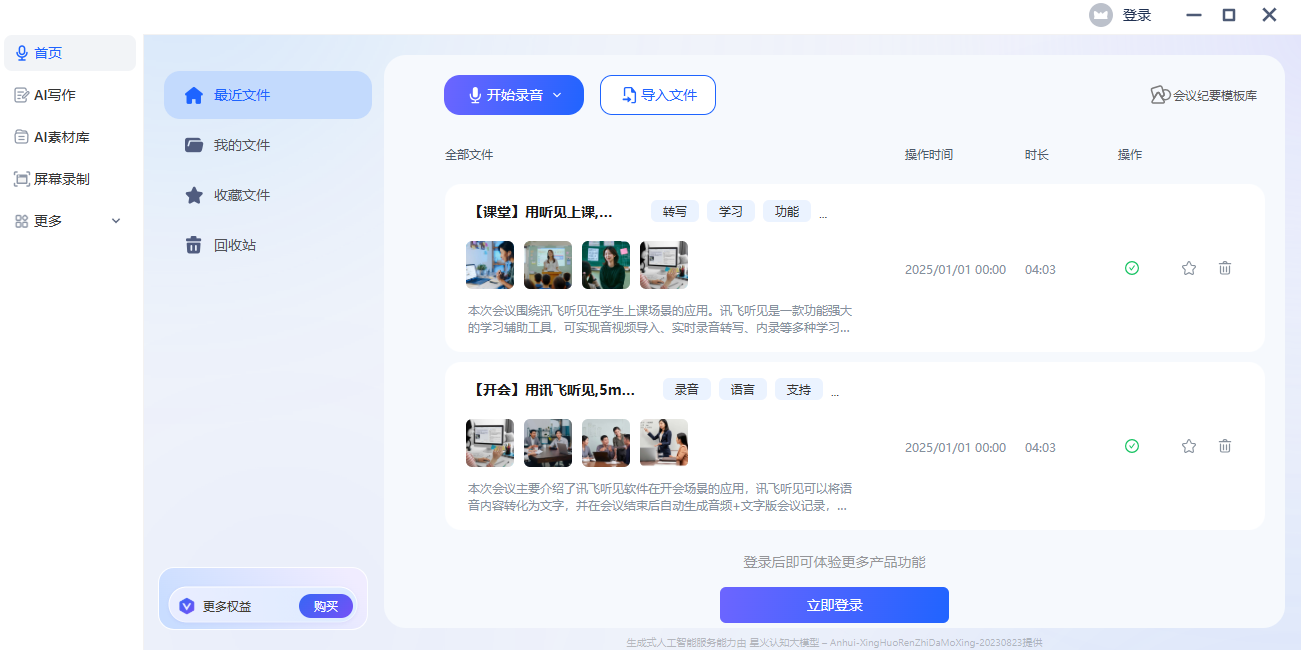Open the first thumbnail of the 【开会】 file
The image size is (1301, 650).
click(x=490, y=443)
